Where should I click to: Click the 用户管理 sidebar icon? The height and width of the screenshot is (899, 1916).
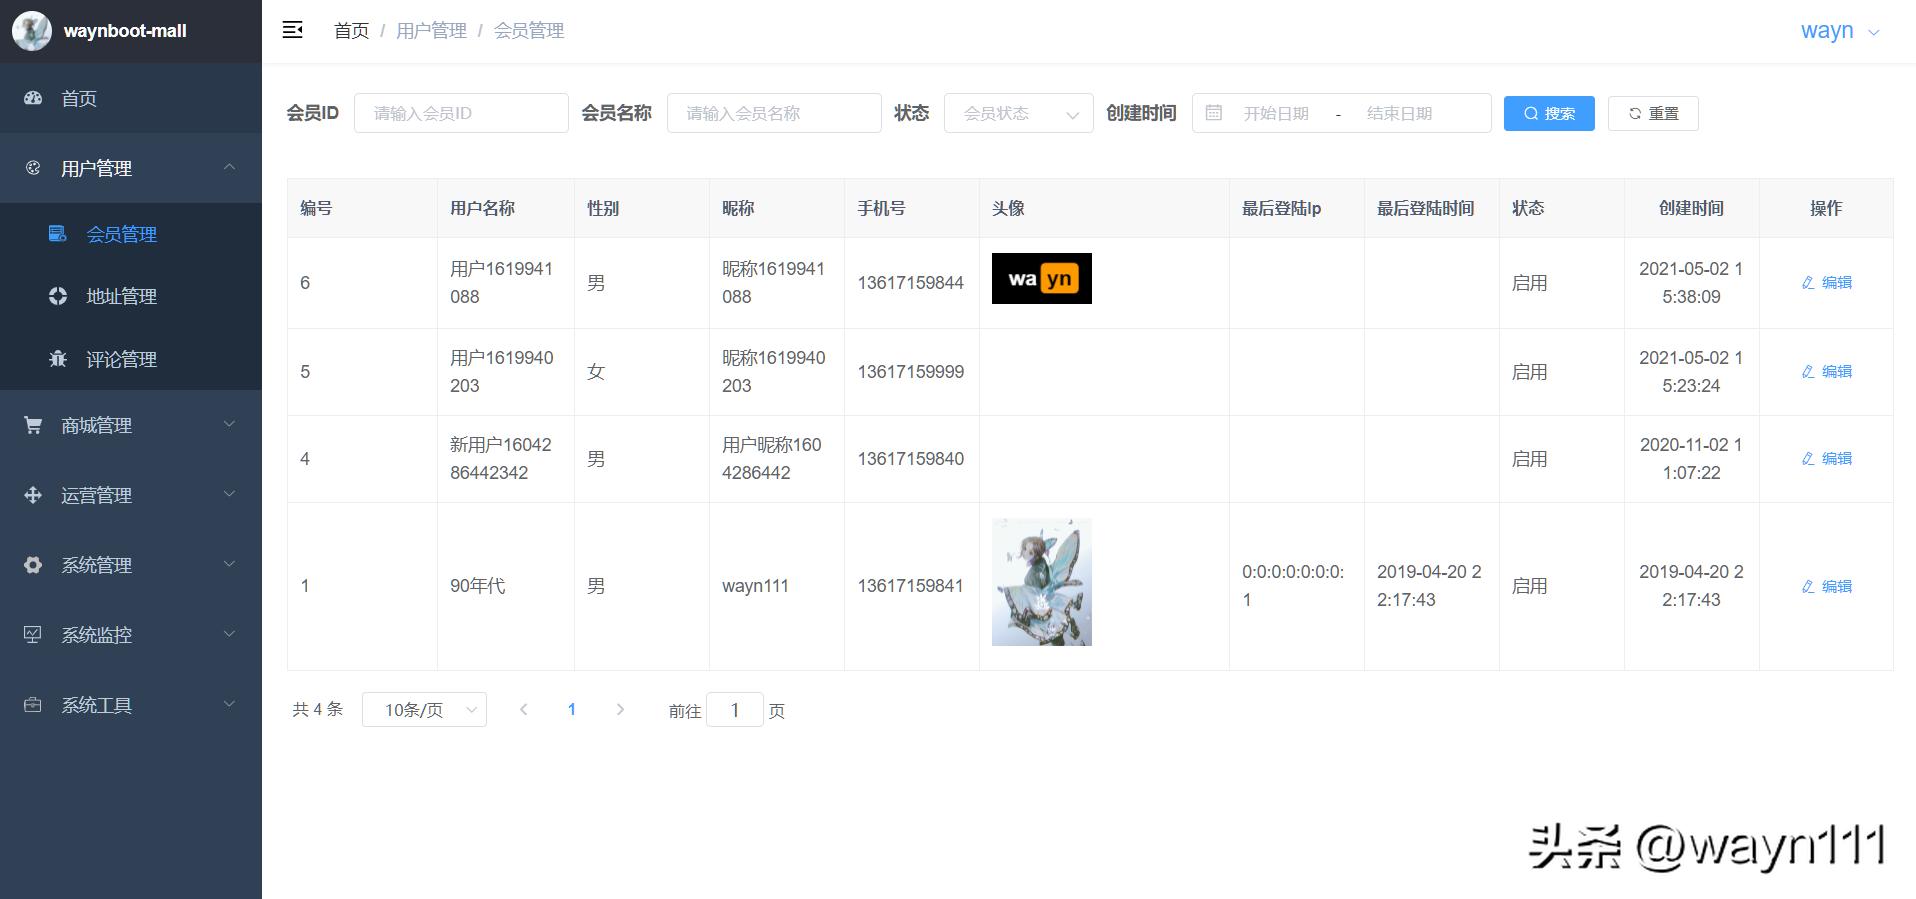tap(33, 168)
